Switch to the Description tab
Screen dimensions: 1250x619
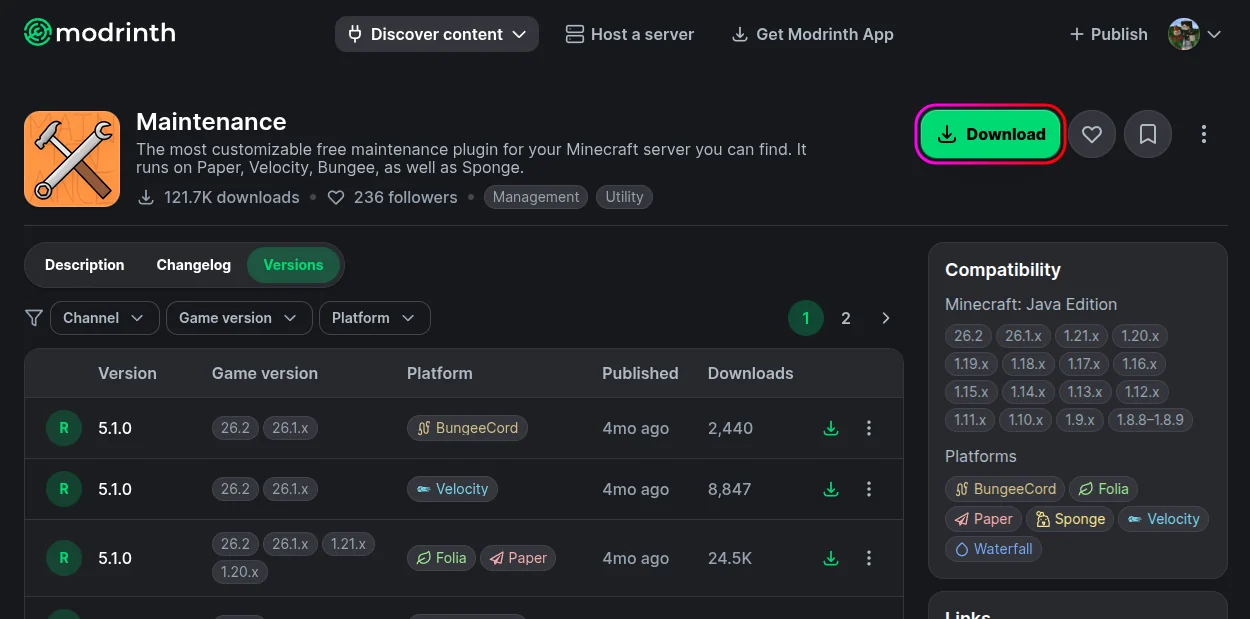[85, 265]
